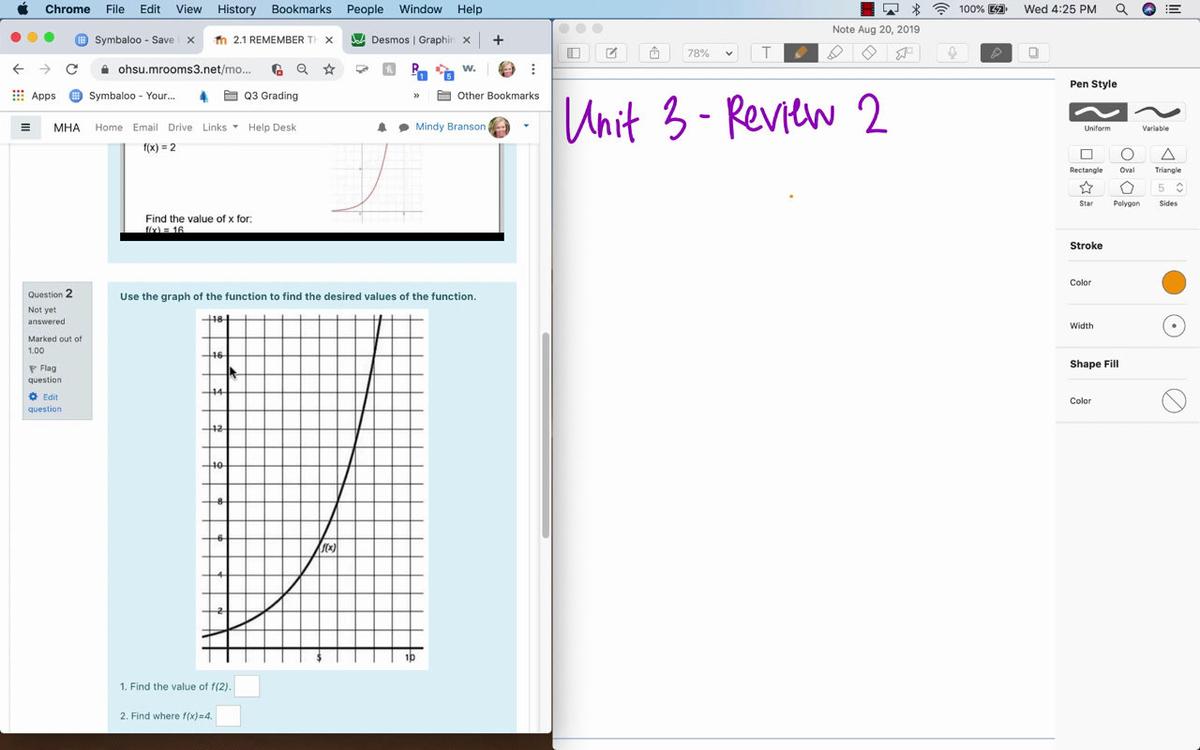Open the Drive link on MHA
This screenshot has width=1200, height=750.
[x=180, y=127]
